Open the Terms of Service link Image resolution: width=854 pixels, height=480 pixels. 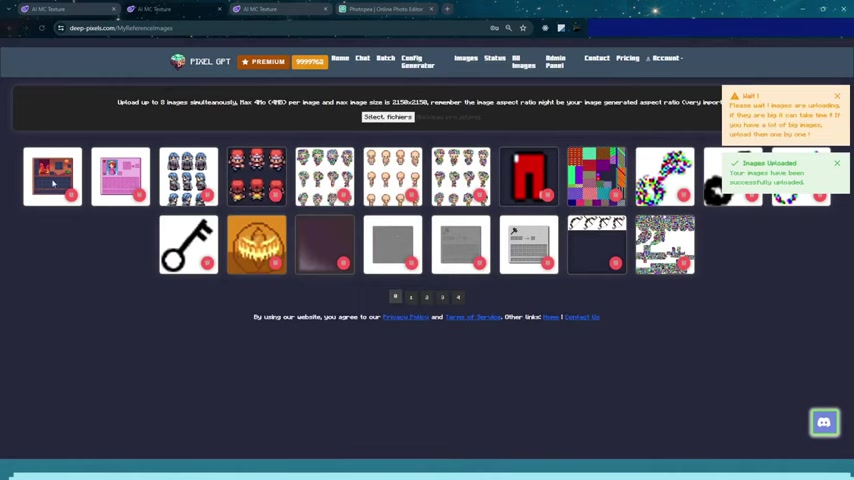pos(473,317)
